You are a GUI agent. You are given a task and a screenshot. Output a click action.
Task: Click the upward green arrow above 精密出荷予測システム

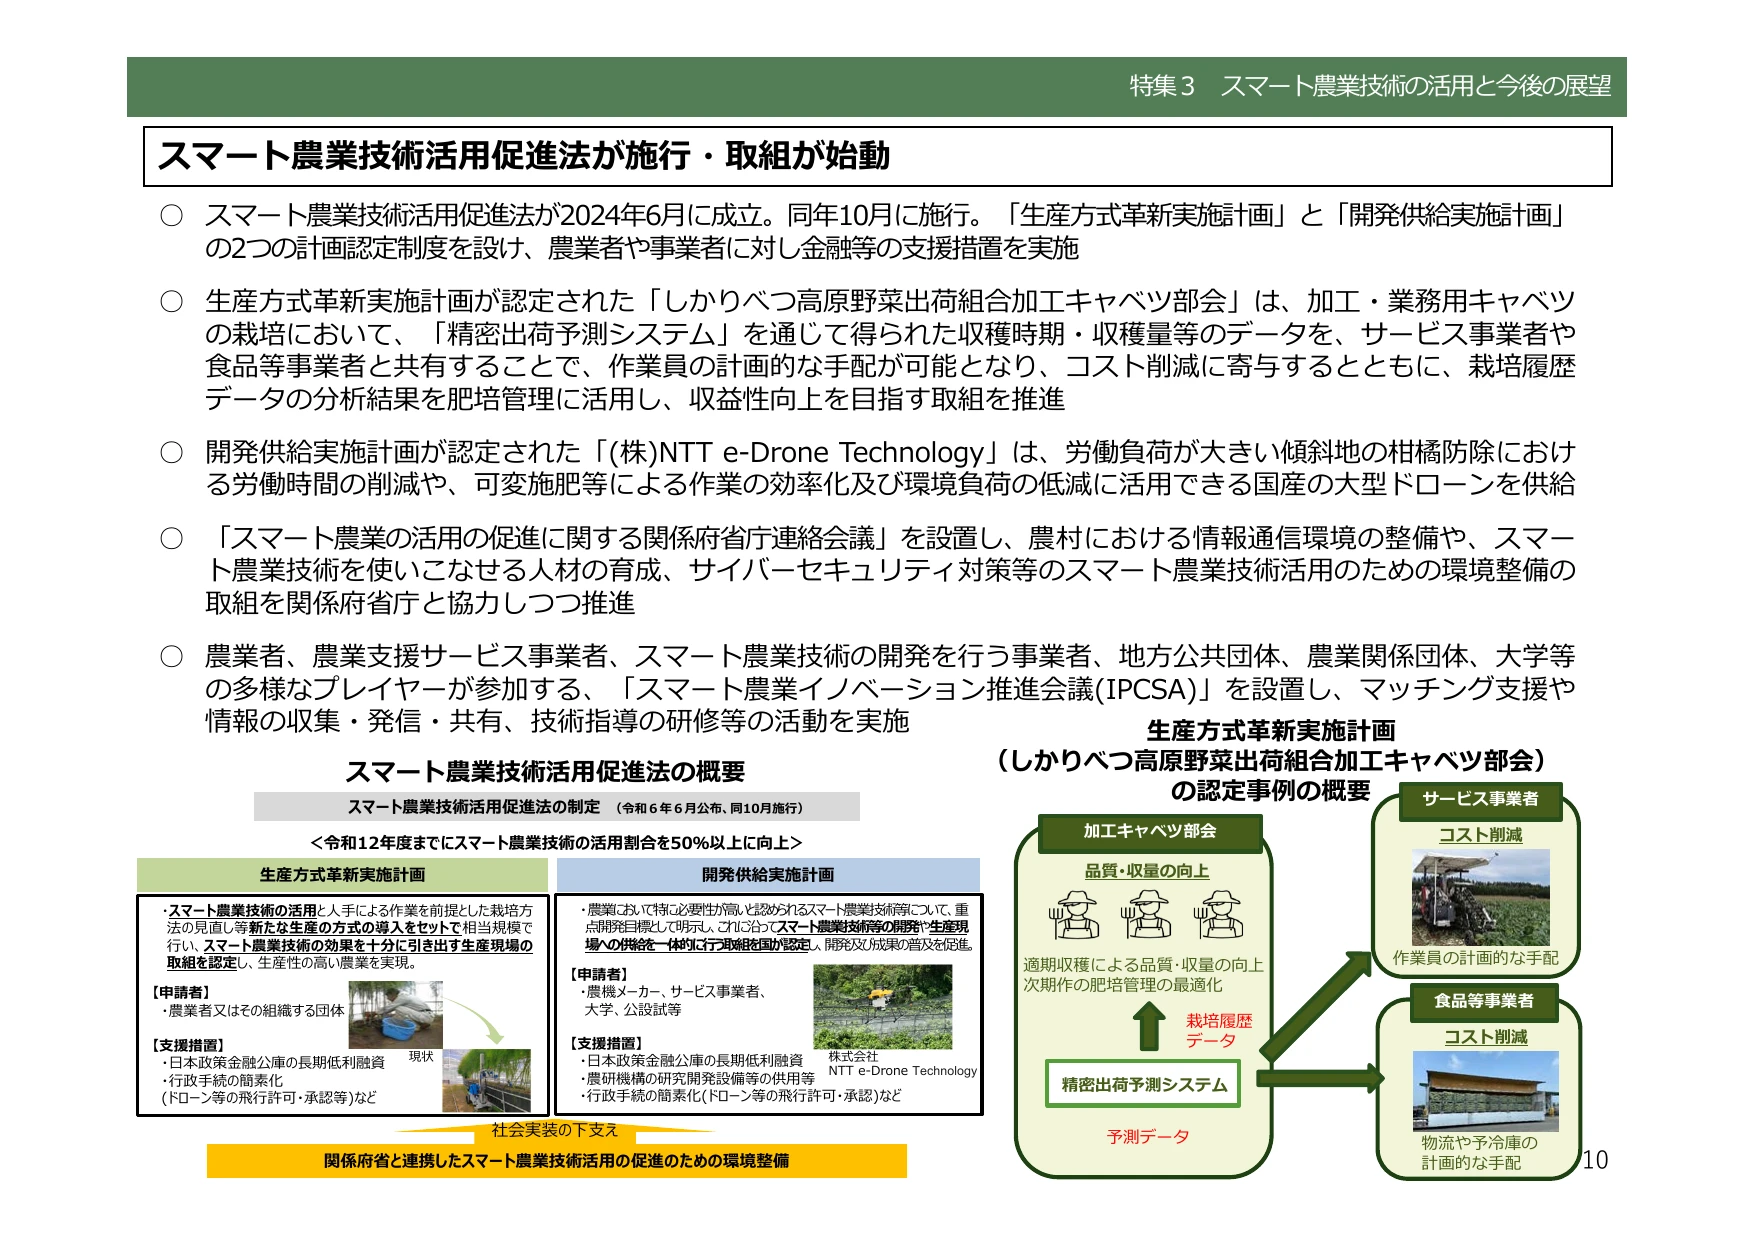point(1150,1026)
